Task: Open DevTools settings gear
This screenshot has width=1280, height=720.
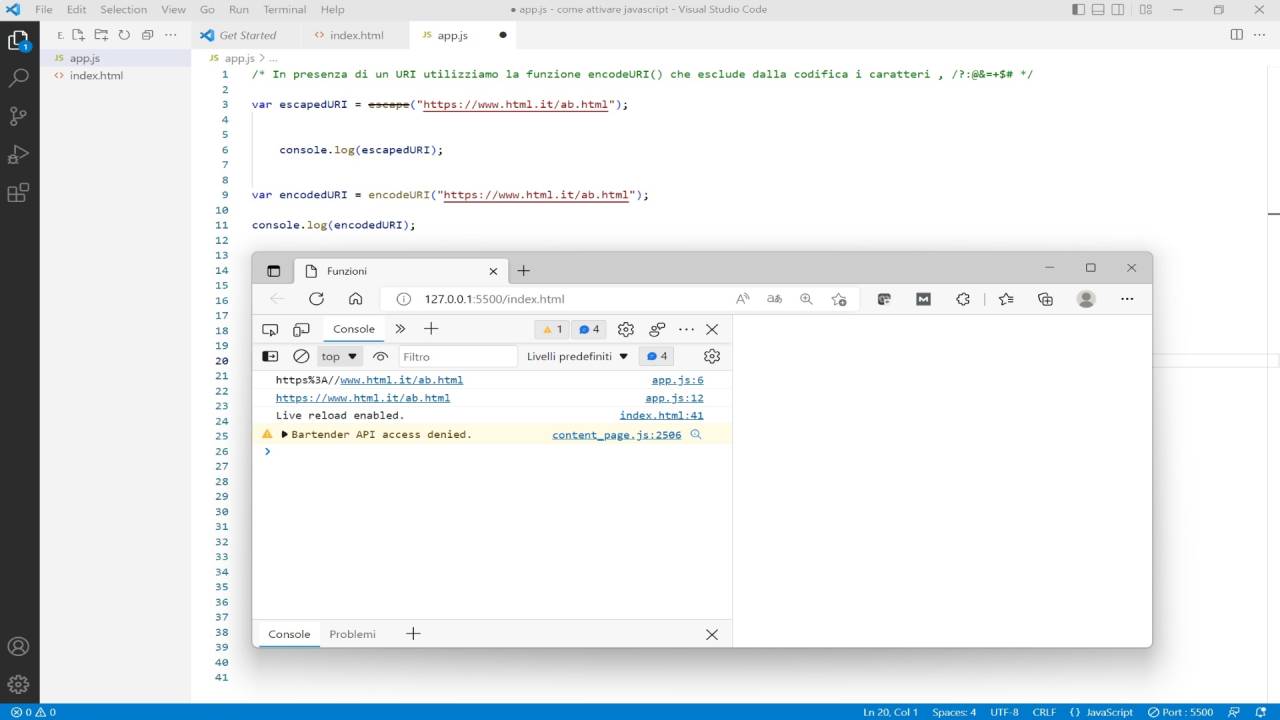Action: point(625,329)
